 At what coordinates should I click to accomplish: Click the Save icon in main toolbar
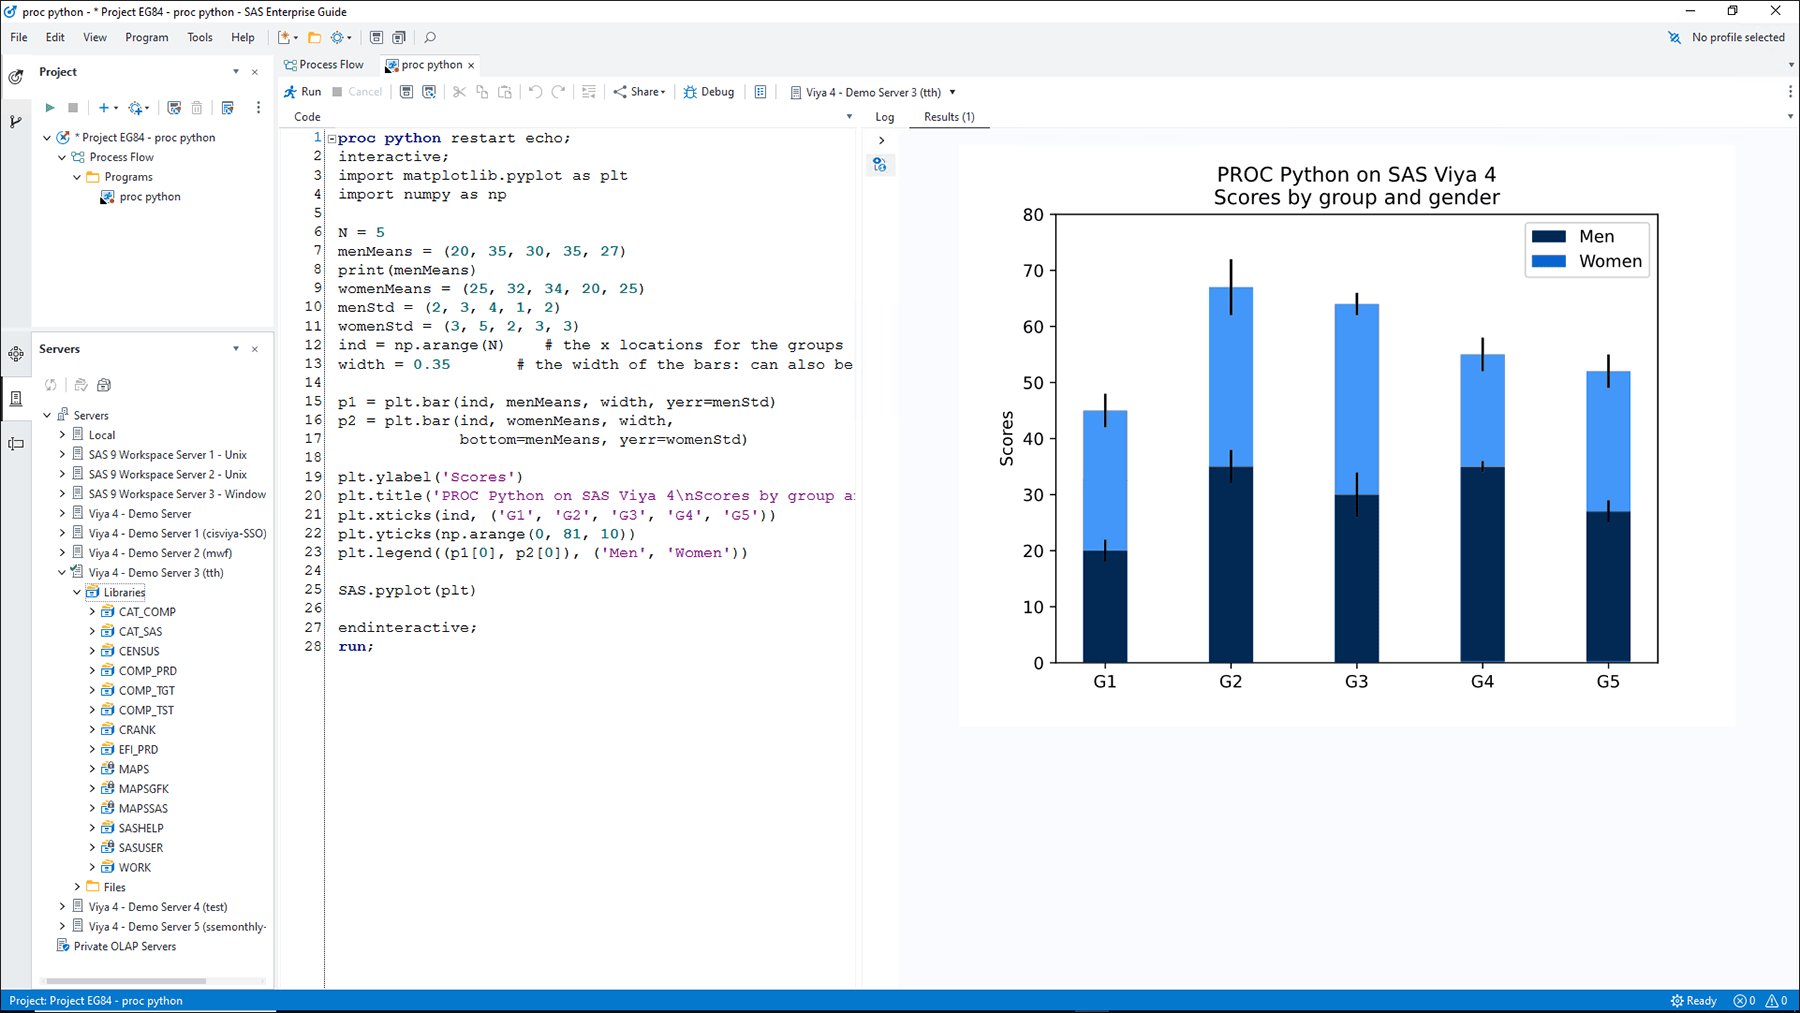pyautogui.click(x=376, y=38)
